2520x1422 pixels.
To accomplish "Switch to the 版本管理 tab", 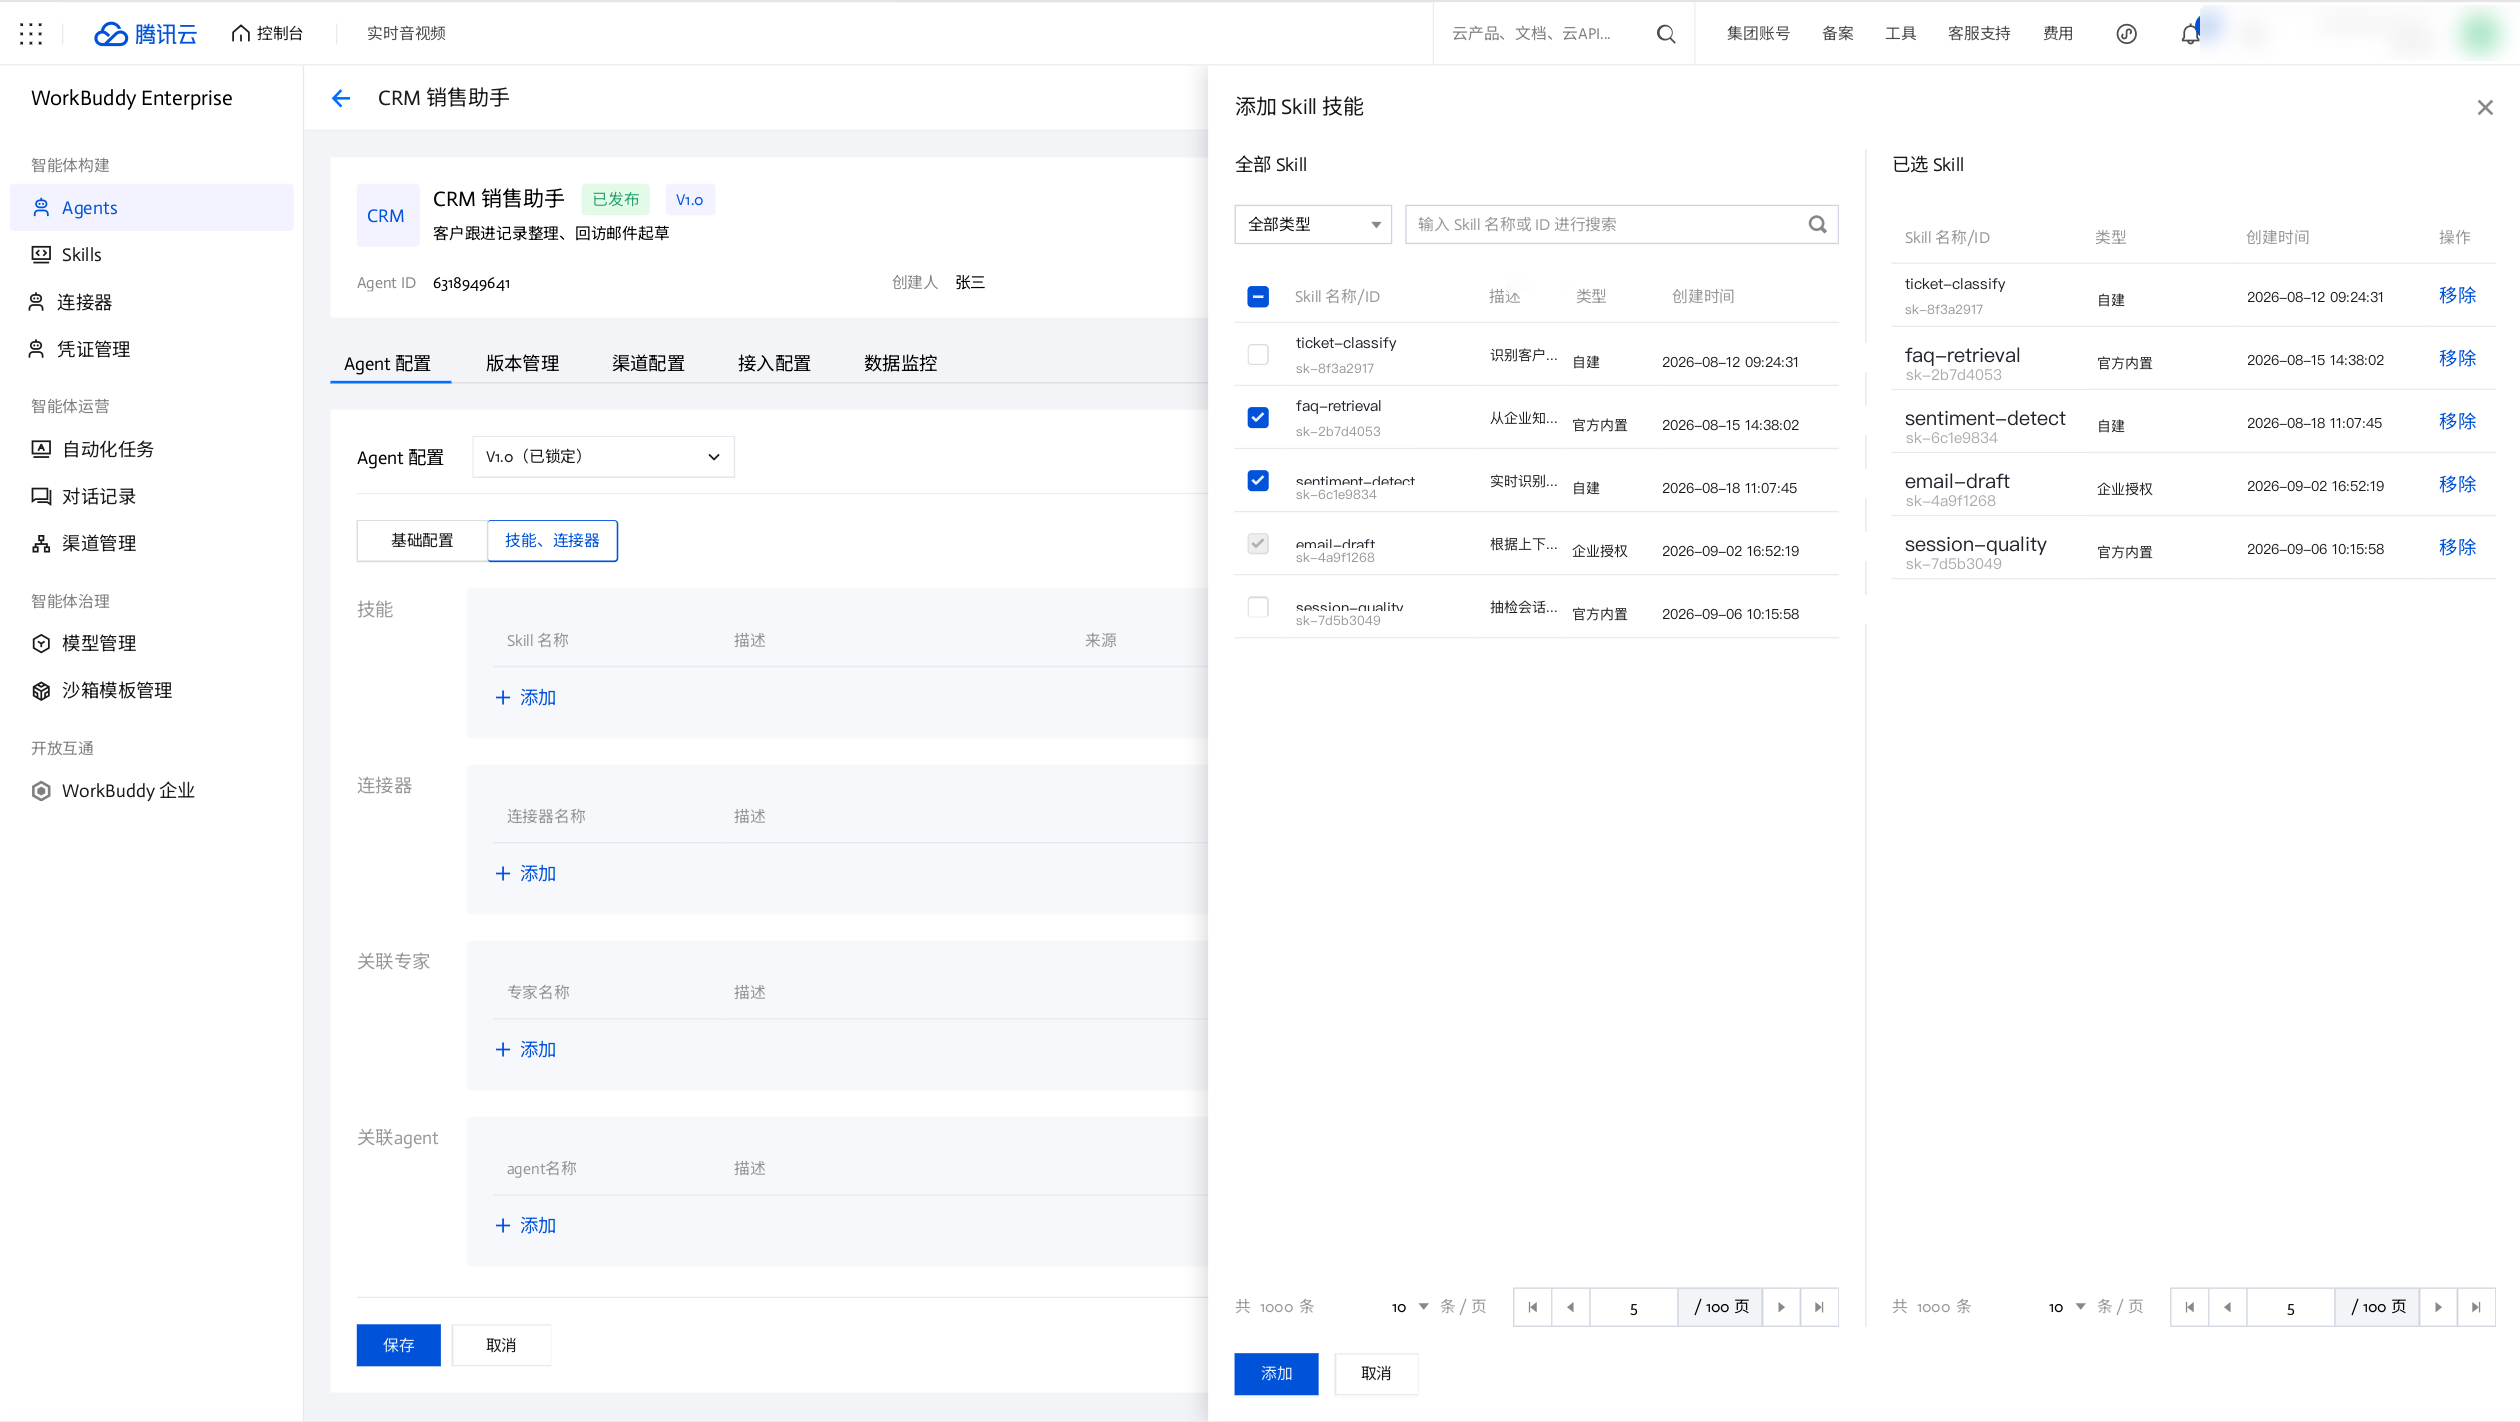I will click(522, 363).
